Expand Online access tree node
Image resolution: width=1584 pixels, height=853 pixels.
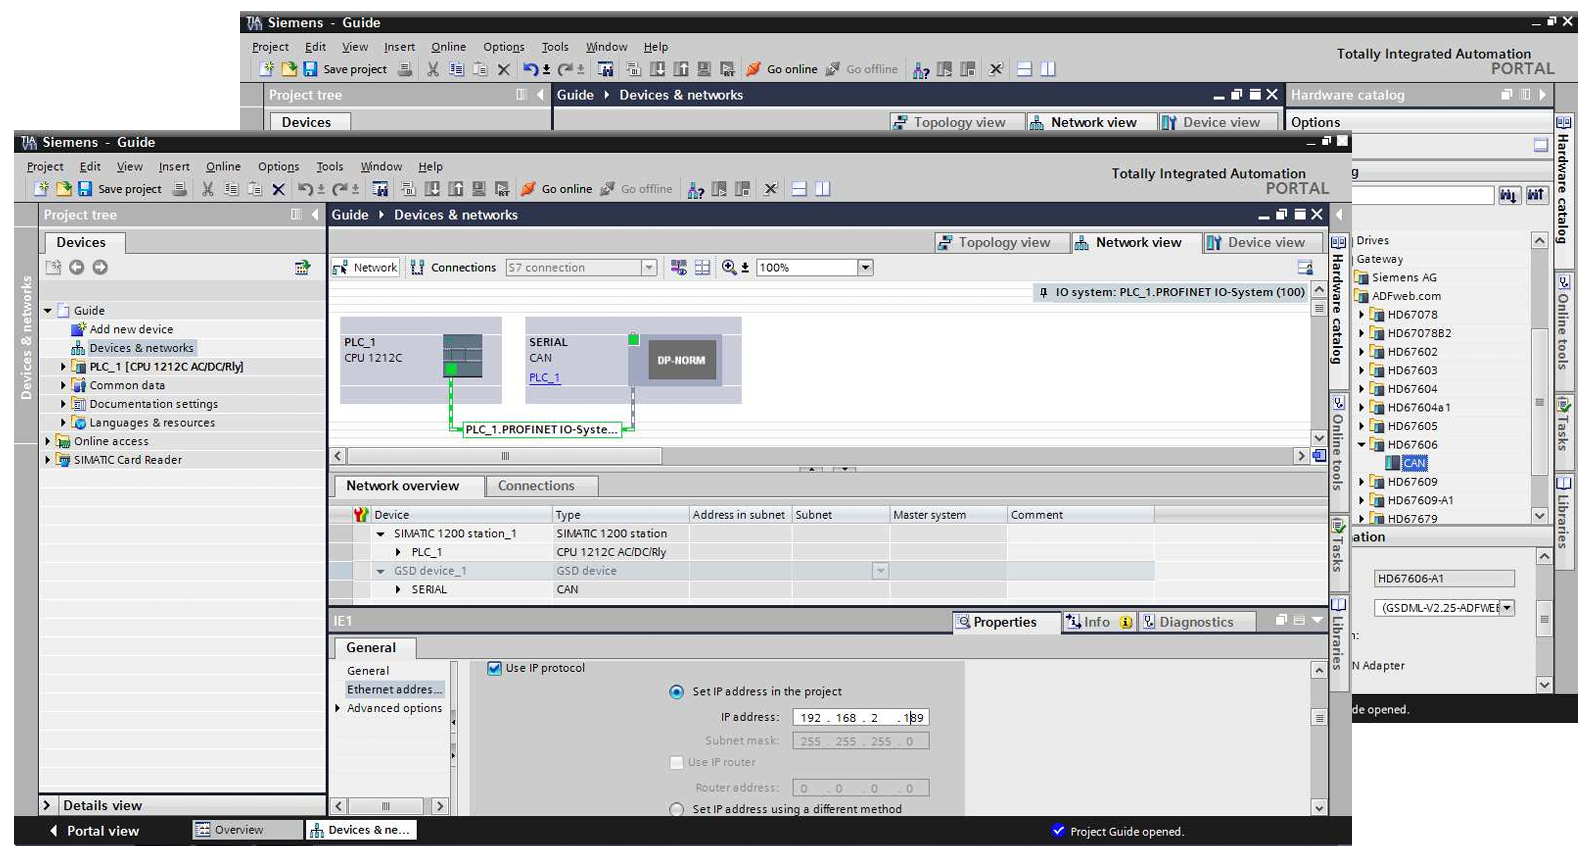(x=47, y=441)
